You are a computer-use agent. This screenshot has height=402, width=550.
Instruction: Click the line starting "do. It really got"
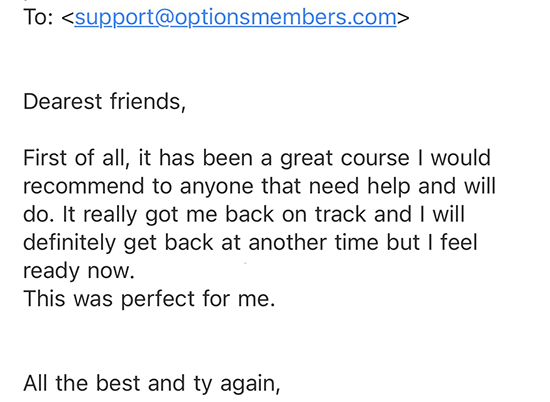[244, 214]
